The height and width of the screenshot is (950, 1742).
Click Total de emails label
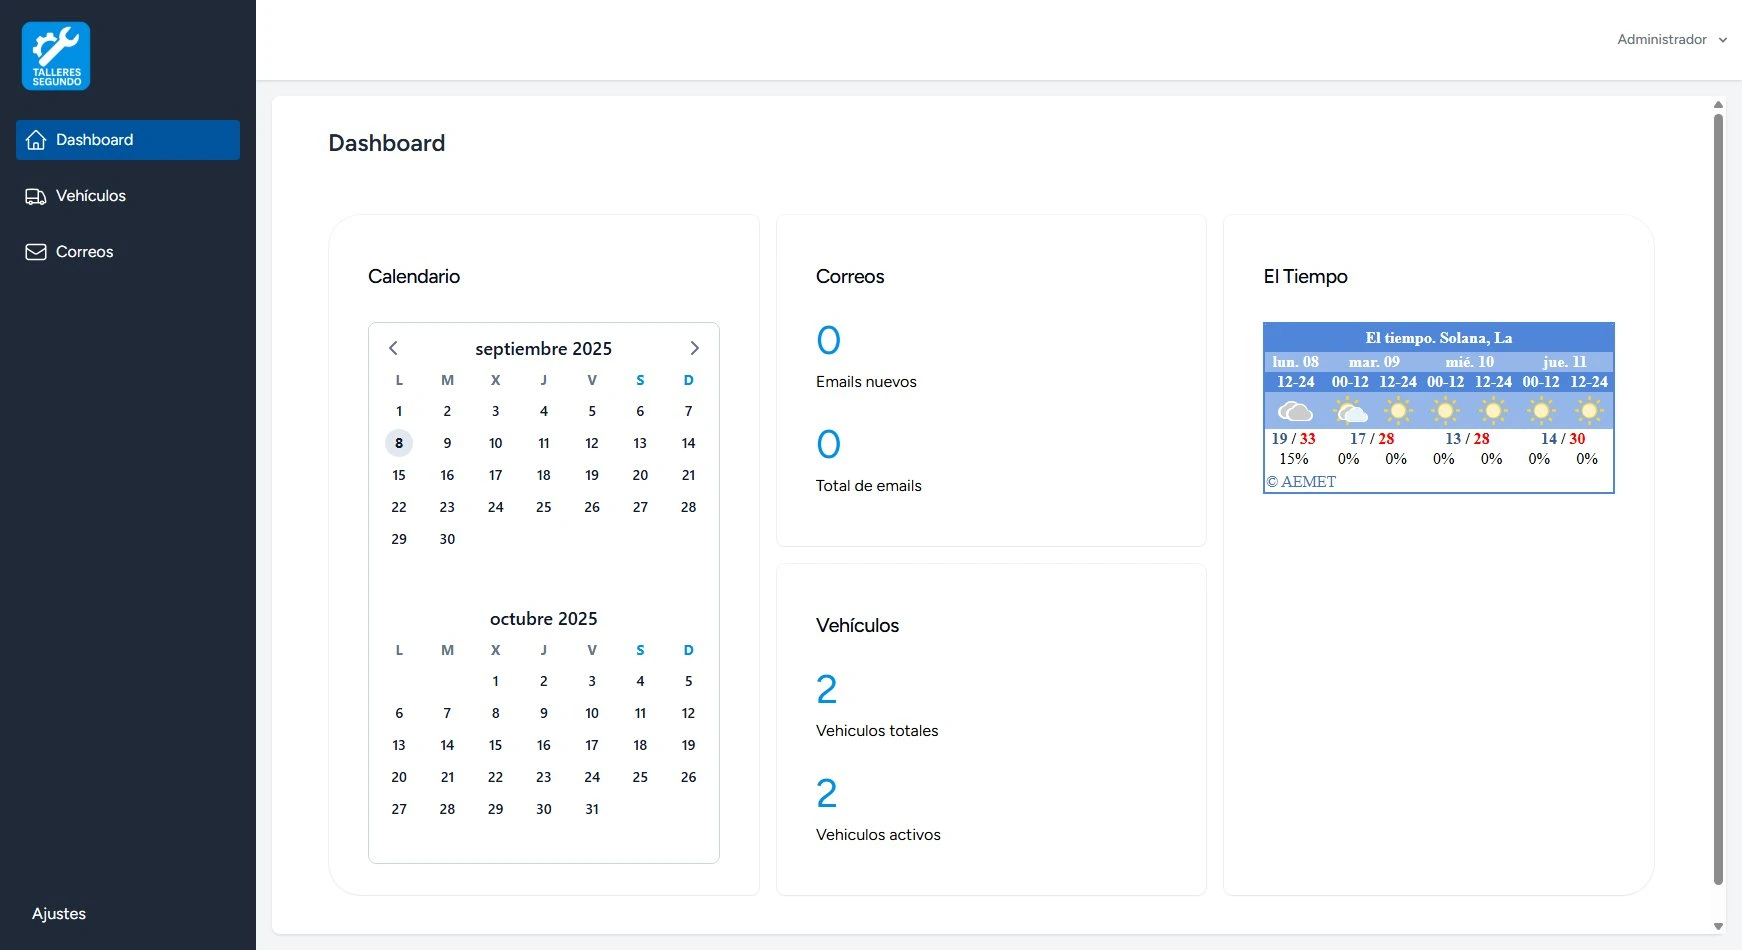click(x=869, y=486)
